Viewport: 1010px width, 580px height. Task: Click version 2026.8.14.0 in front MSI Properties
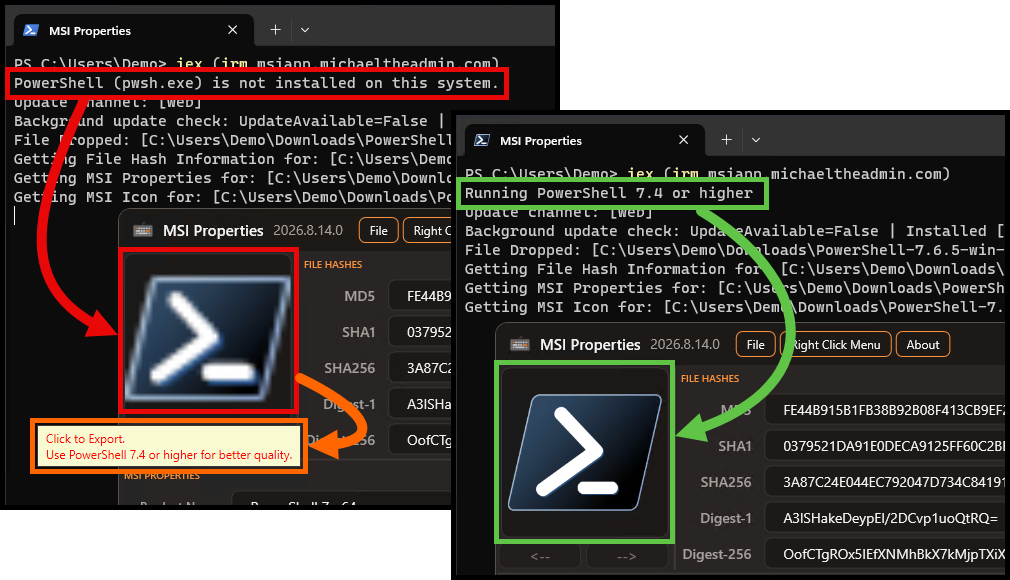coord(685,344)
